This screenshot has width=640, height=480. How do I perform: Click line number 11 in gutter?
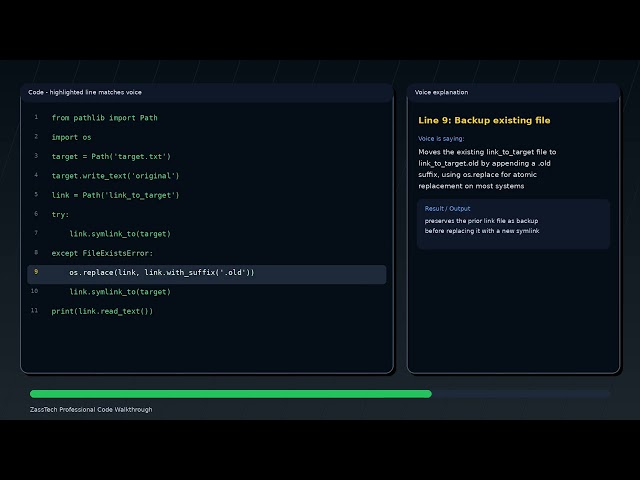click(x=35, y=311)
